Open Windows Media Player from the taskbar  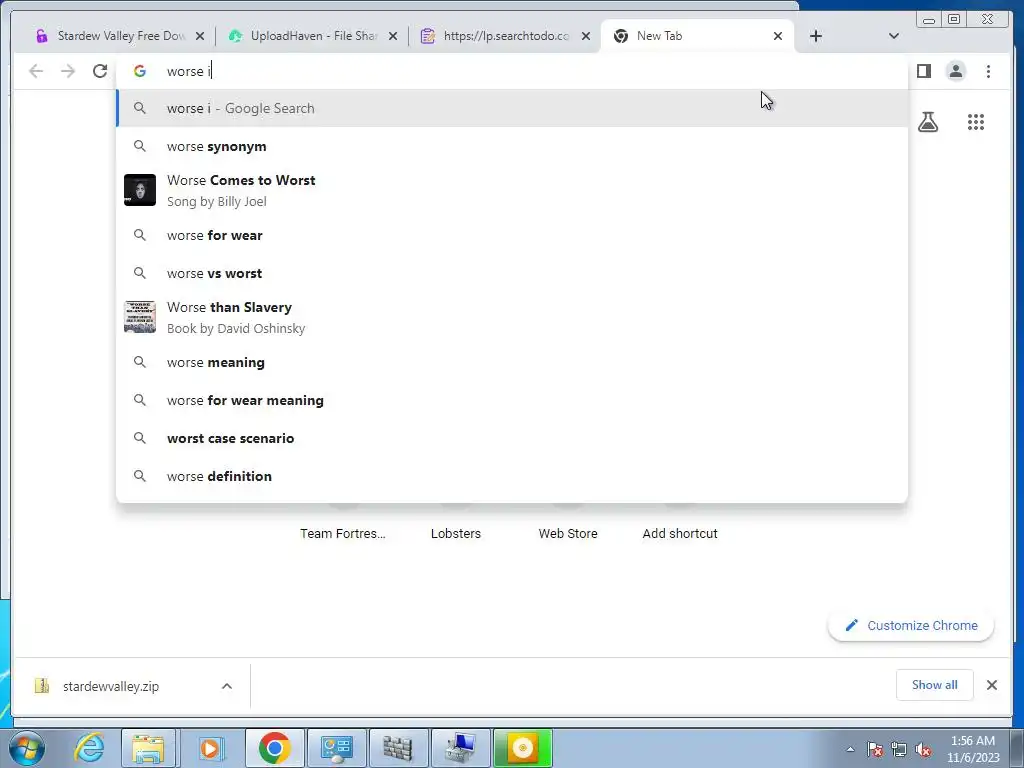(211, 748)
